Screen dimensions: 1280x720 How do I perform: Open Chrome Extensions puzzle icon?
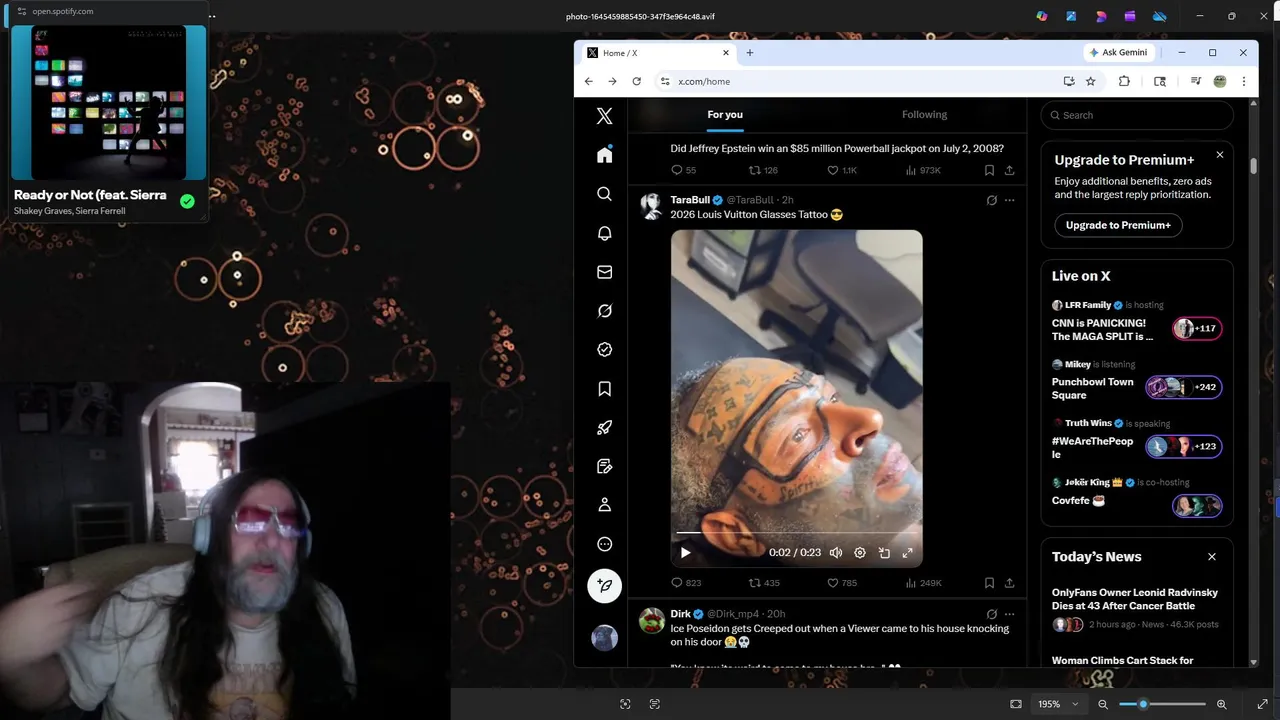tap(1124, 82)
